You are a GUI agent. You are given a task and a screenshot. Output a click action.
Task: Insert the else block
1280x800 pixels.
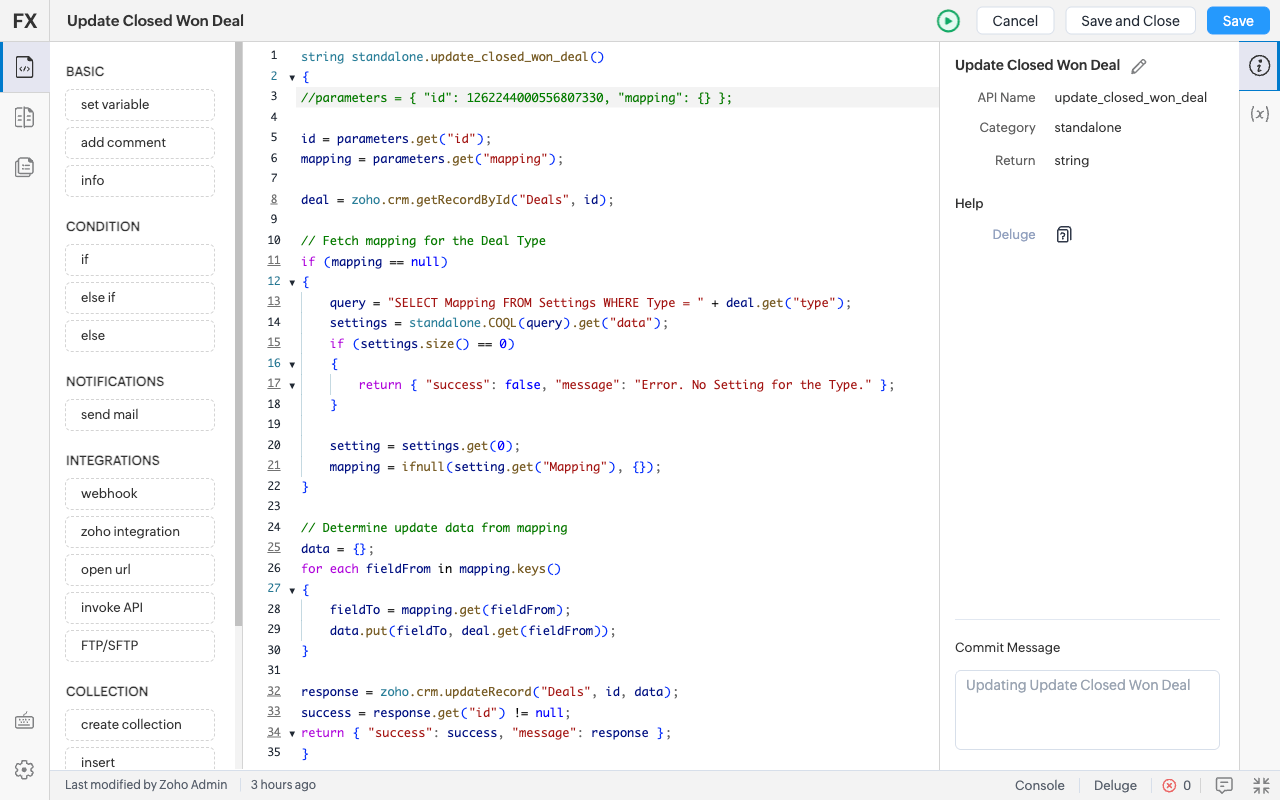(140, 336)
